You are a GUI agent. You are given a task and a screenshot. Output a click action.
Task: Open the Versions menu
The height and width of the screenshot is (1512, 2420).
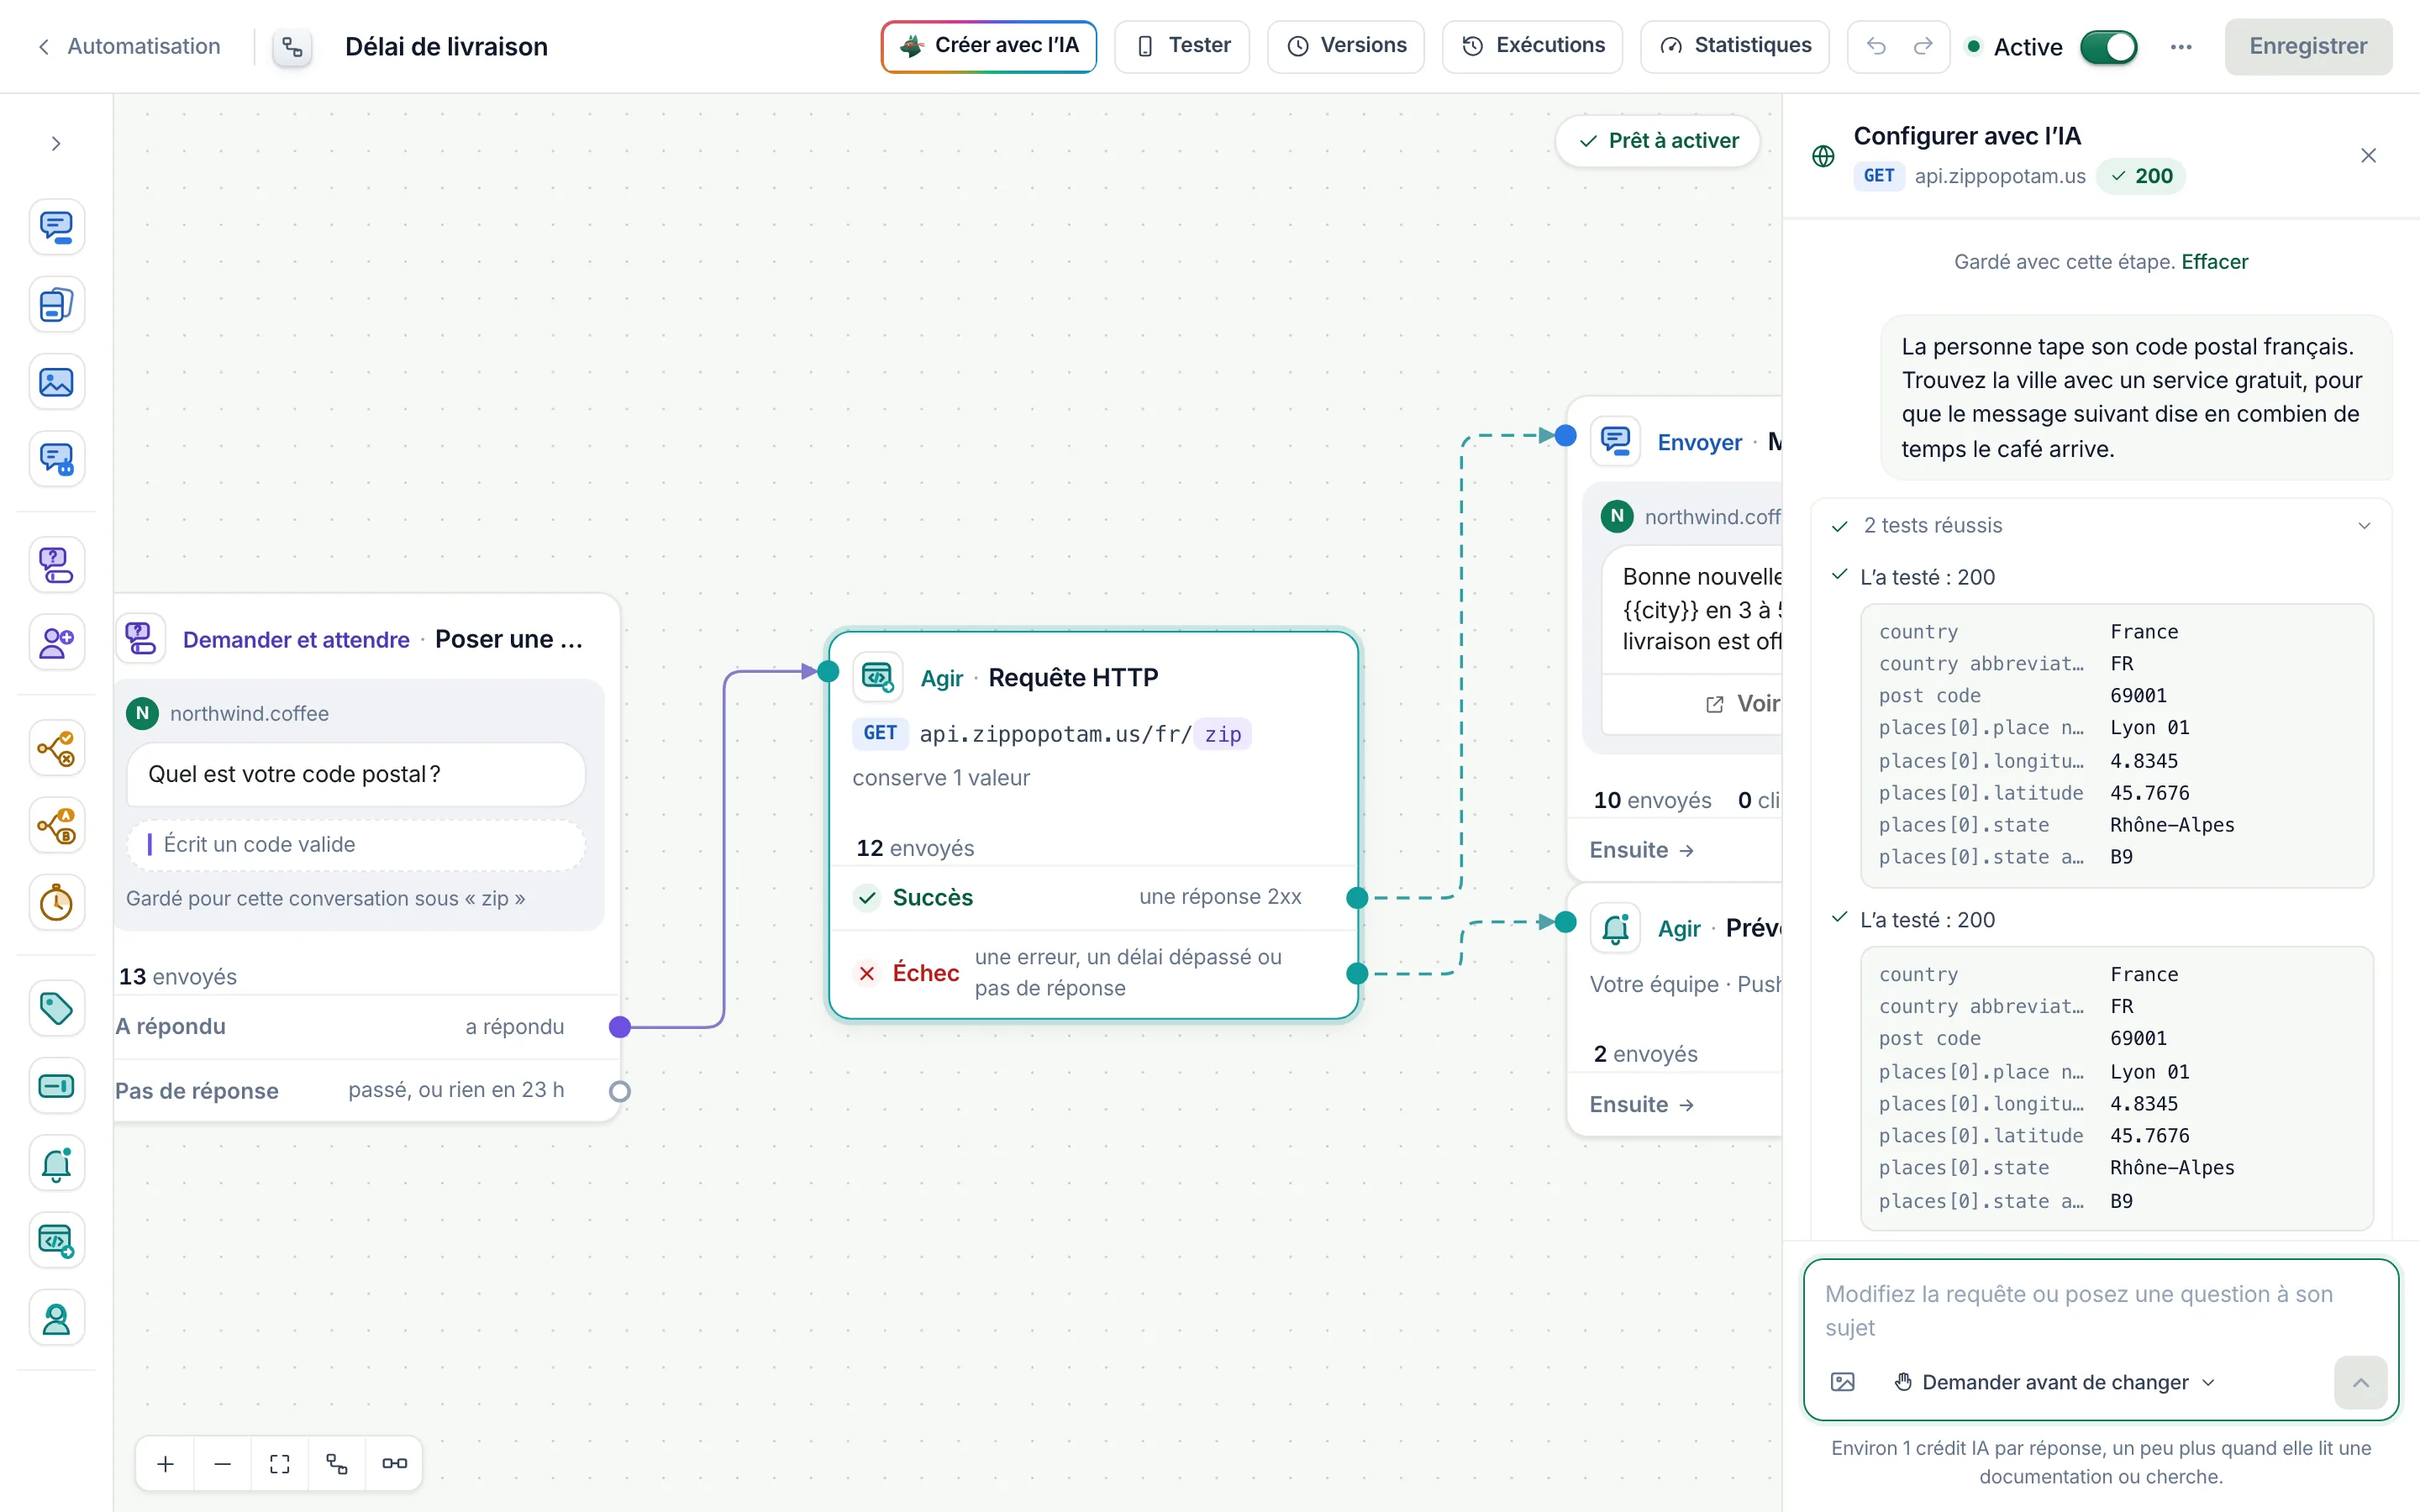1346,46
